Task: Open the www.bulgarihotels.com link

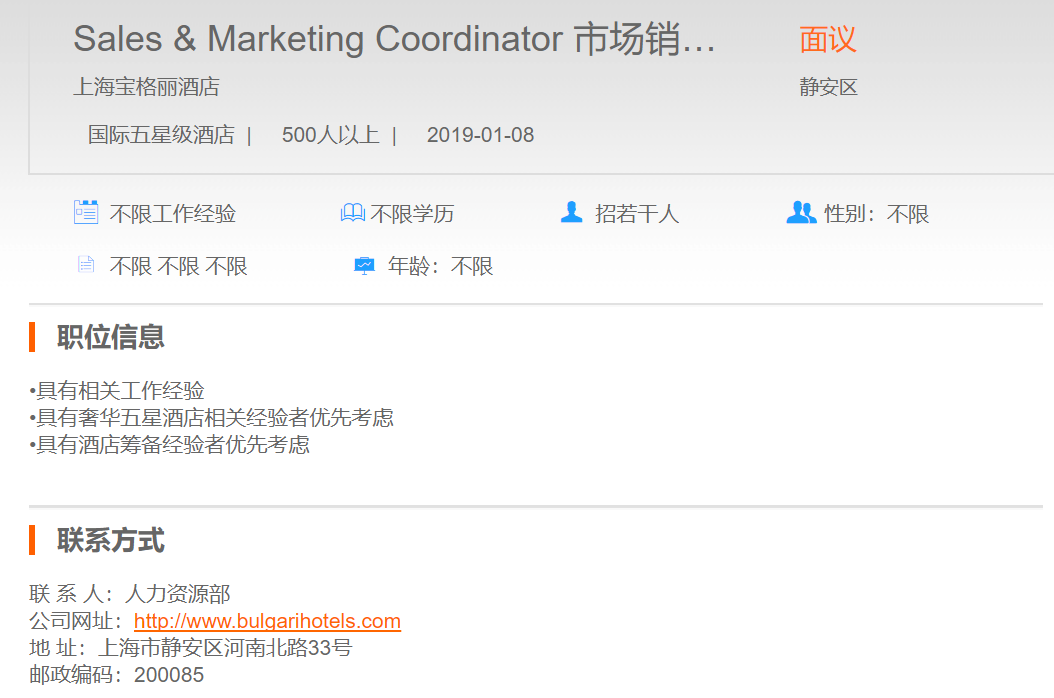Action: pyautogui.click(x=267, y=621)
